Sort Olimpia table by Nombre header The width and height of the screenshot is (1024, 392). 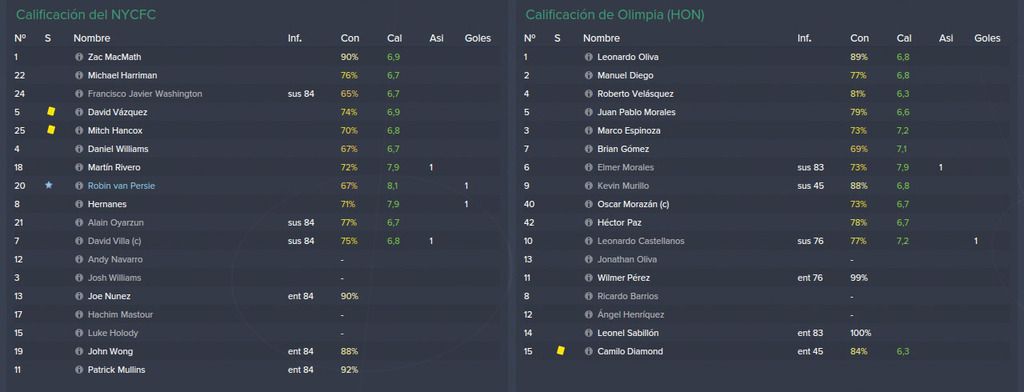coord(601,39)
